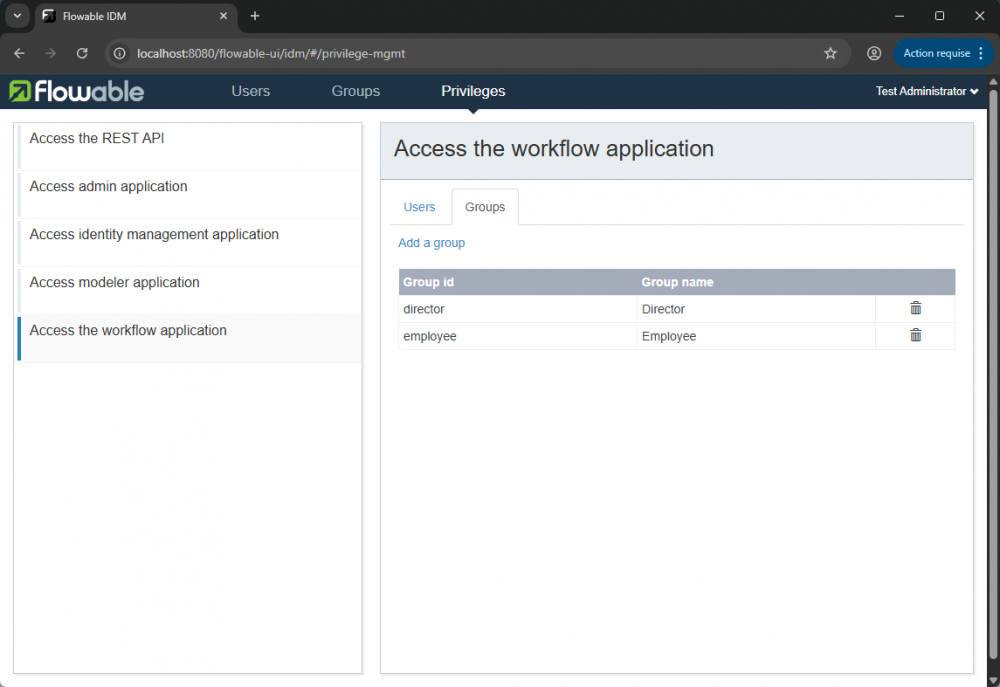The image size is (1000, 687).
Task: Reload the page
Action: [82, 54]
